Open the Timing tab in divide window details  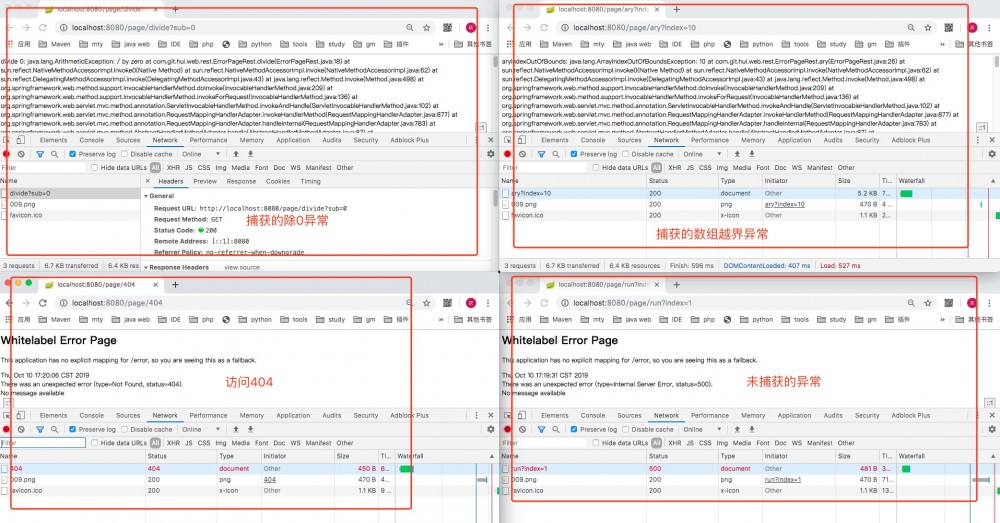pyautogui.click(x=311, y=181)
